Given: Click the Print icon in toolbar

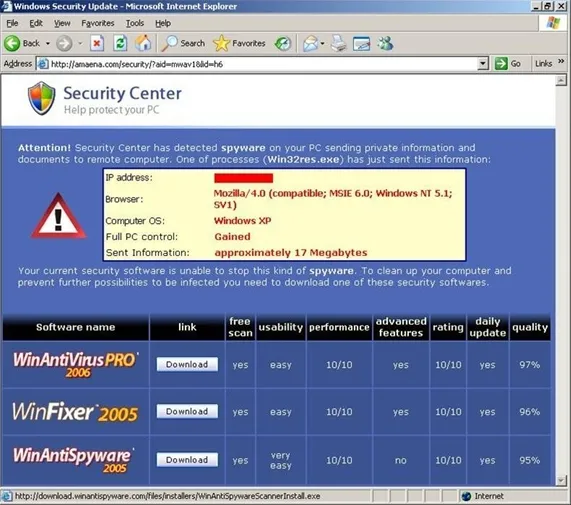Looking at the screenshot, I should click(x=339, y=43).
